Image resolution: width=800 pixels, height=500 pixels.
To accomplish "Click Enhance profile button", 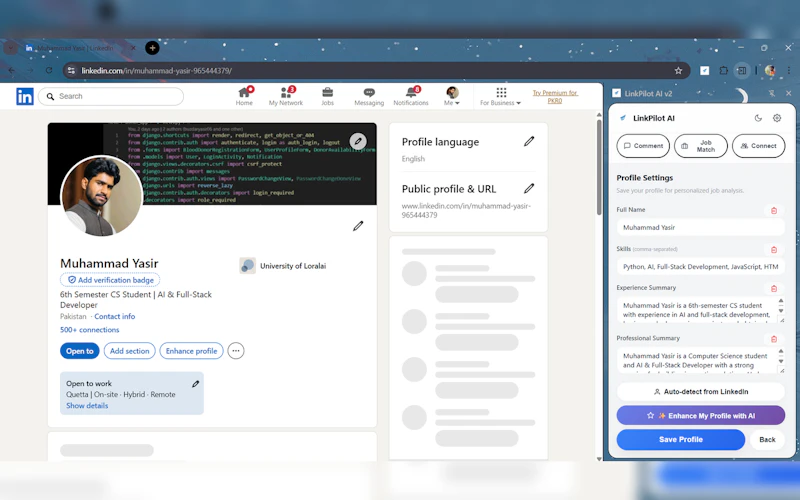I will click(x=191, y=351).
